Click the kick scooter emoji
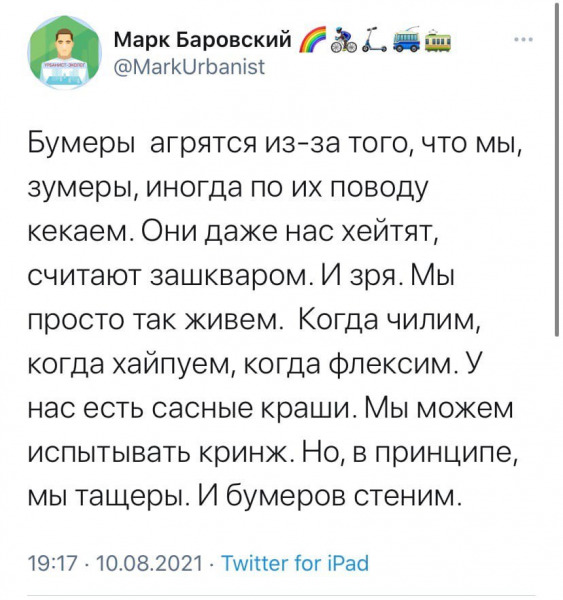The width and height of the screenshot is (563, 600). (374, 40)
